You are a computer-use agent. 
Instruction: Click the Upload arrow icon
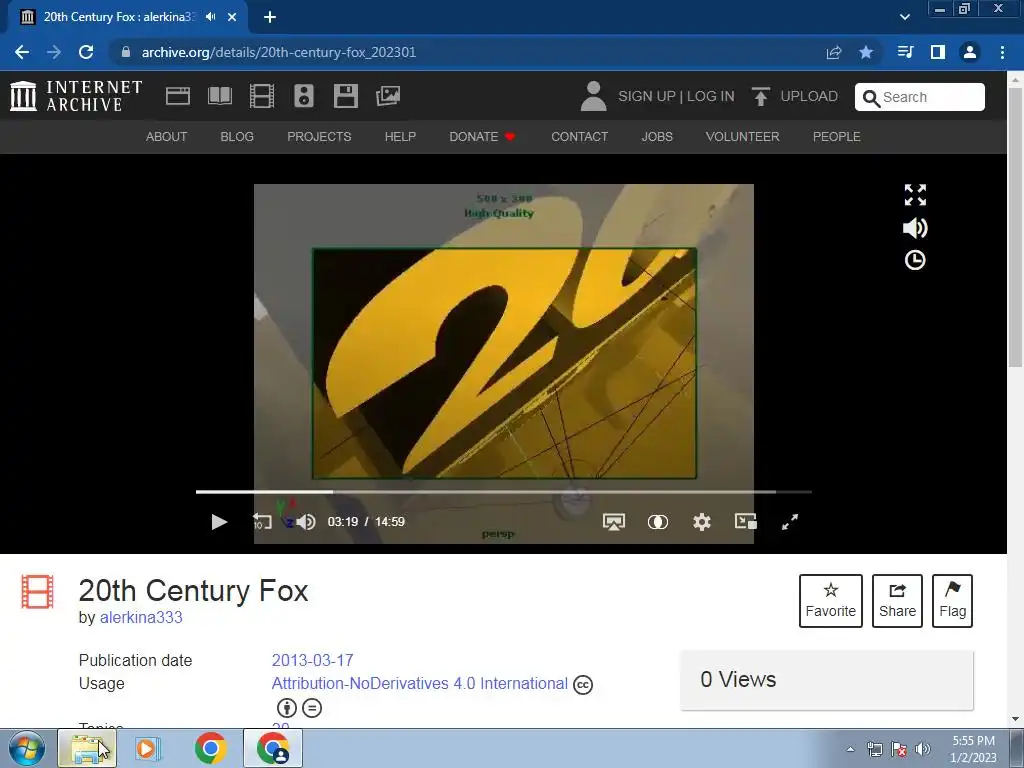tap(760, 97)
